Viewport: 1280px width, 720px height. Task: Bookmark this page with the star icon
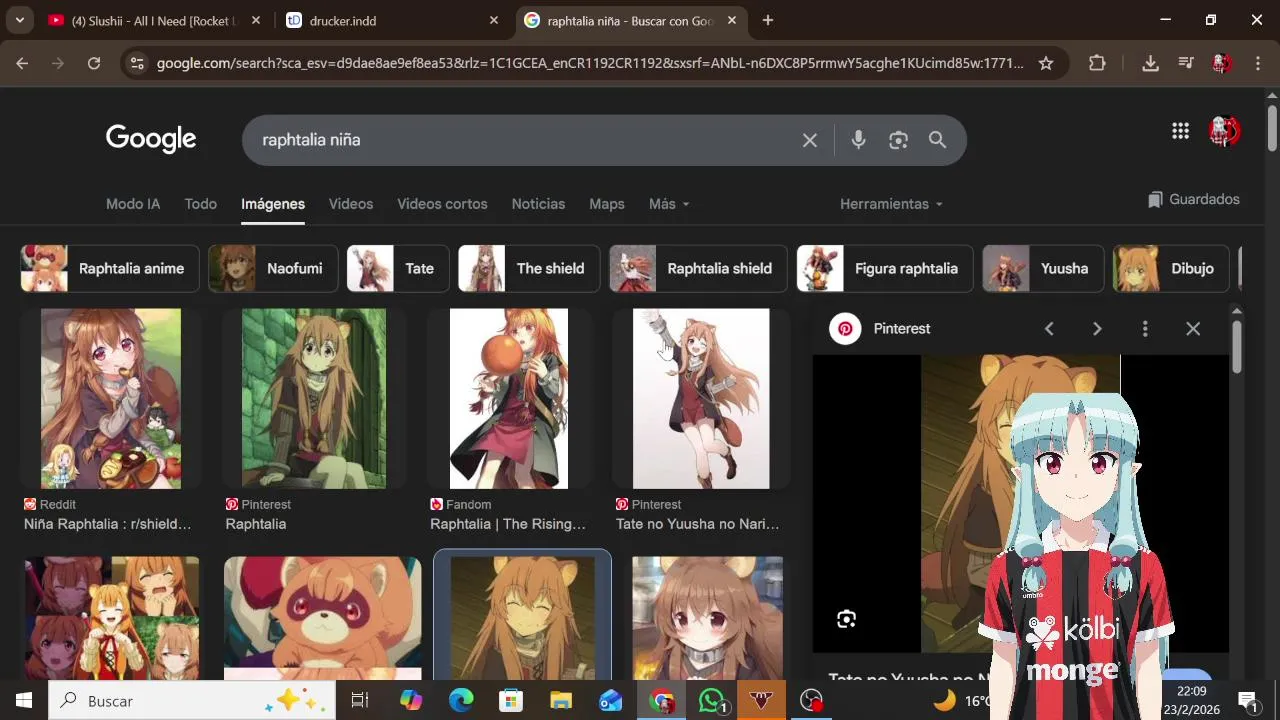pos(1046,63)
